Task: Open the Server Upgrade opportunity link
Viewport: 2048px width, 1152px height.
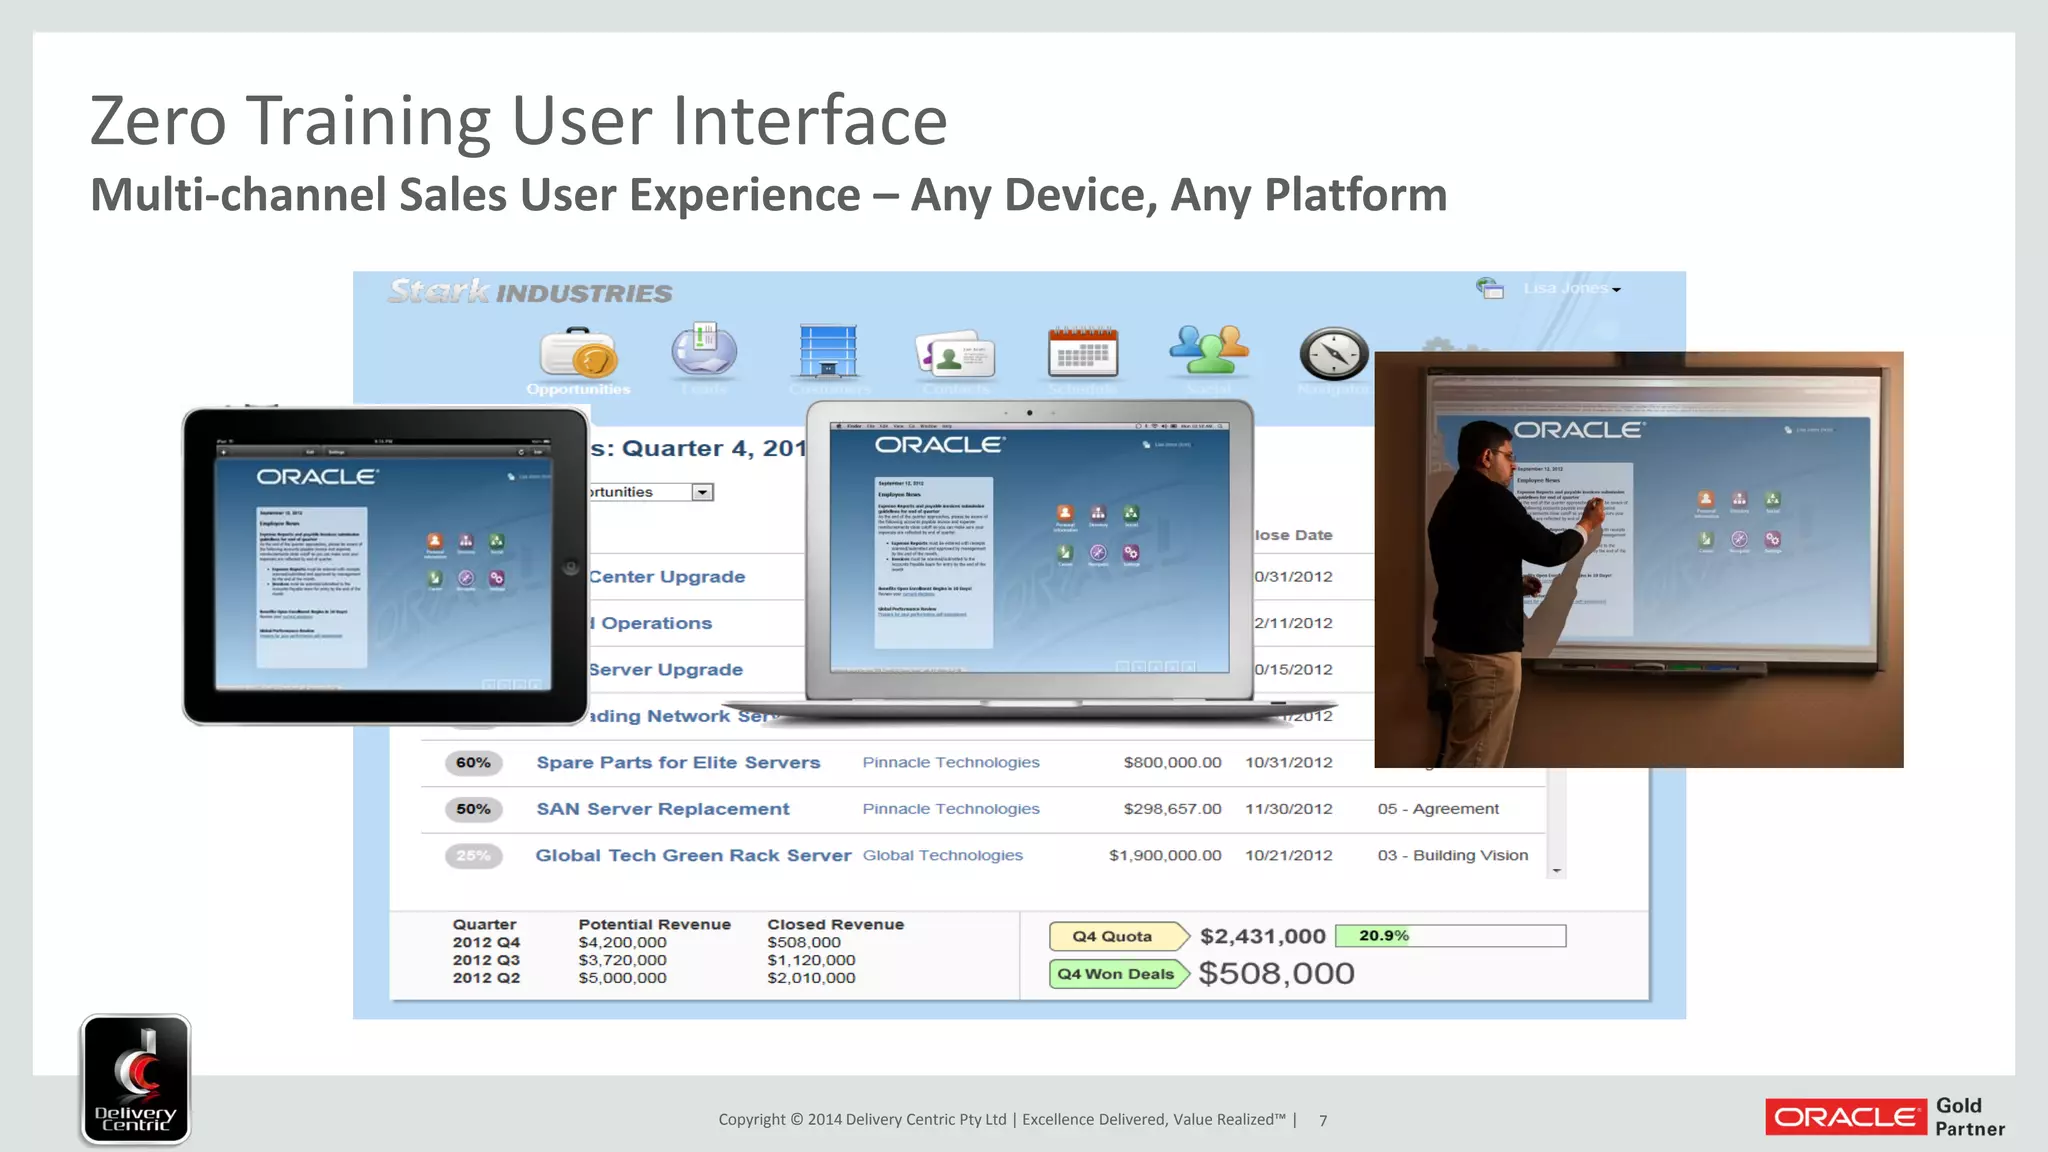Action: [666, 670]
